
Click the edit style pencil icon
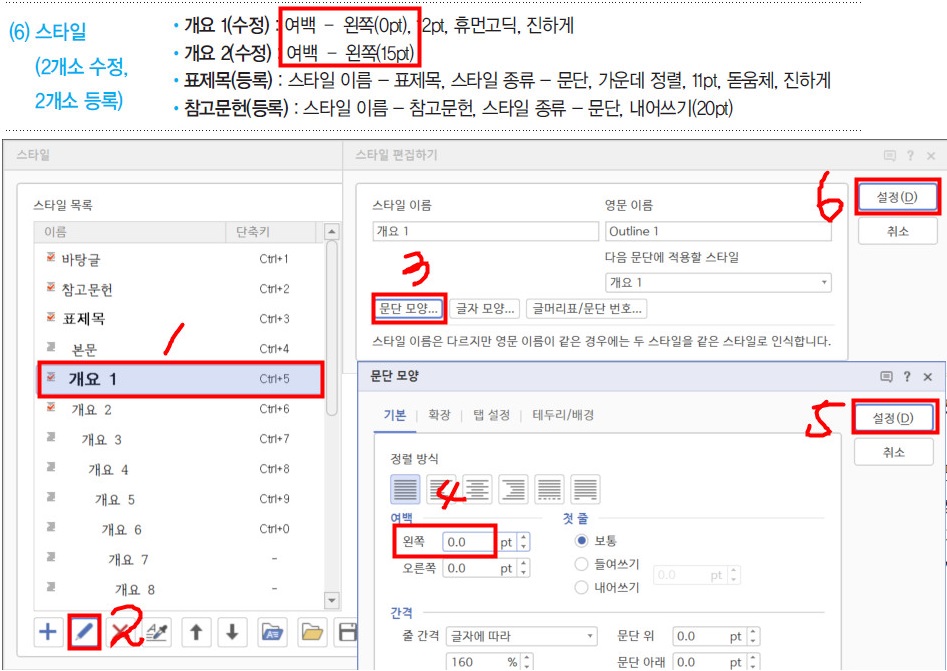pyautogui.click(x=85, y=632)
